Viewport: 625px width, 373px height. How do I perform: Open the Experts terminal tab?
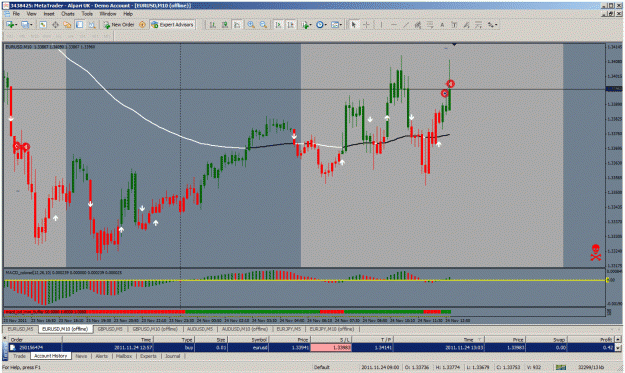click(148, 356)
